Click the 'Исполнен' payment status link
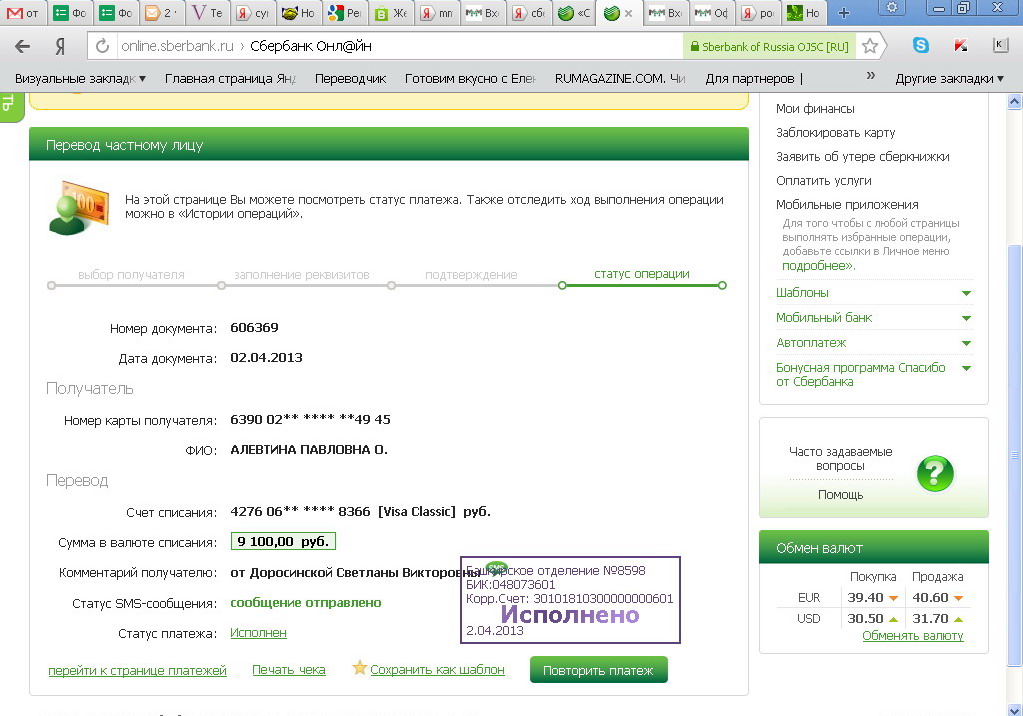 tap(258, 632)
